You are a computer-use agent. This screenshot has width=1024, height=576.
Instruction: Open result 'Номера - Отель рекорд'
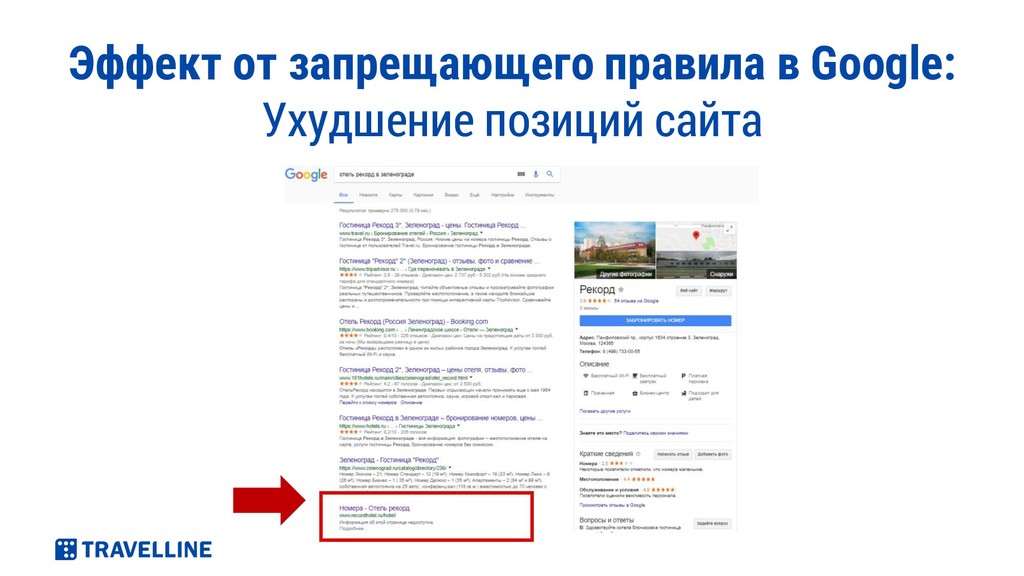tap(374, 508)
